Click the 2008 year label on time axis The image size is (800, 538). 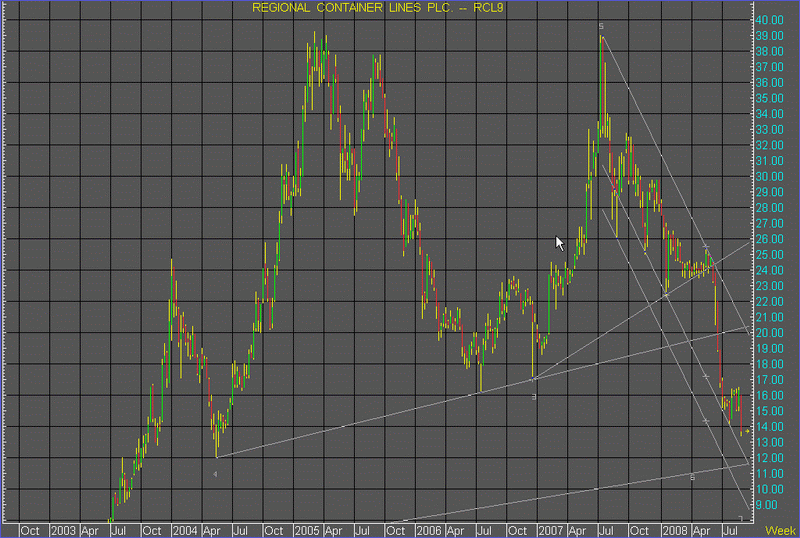[674, 531]
